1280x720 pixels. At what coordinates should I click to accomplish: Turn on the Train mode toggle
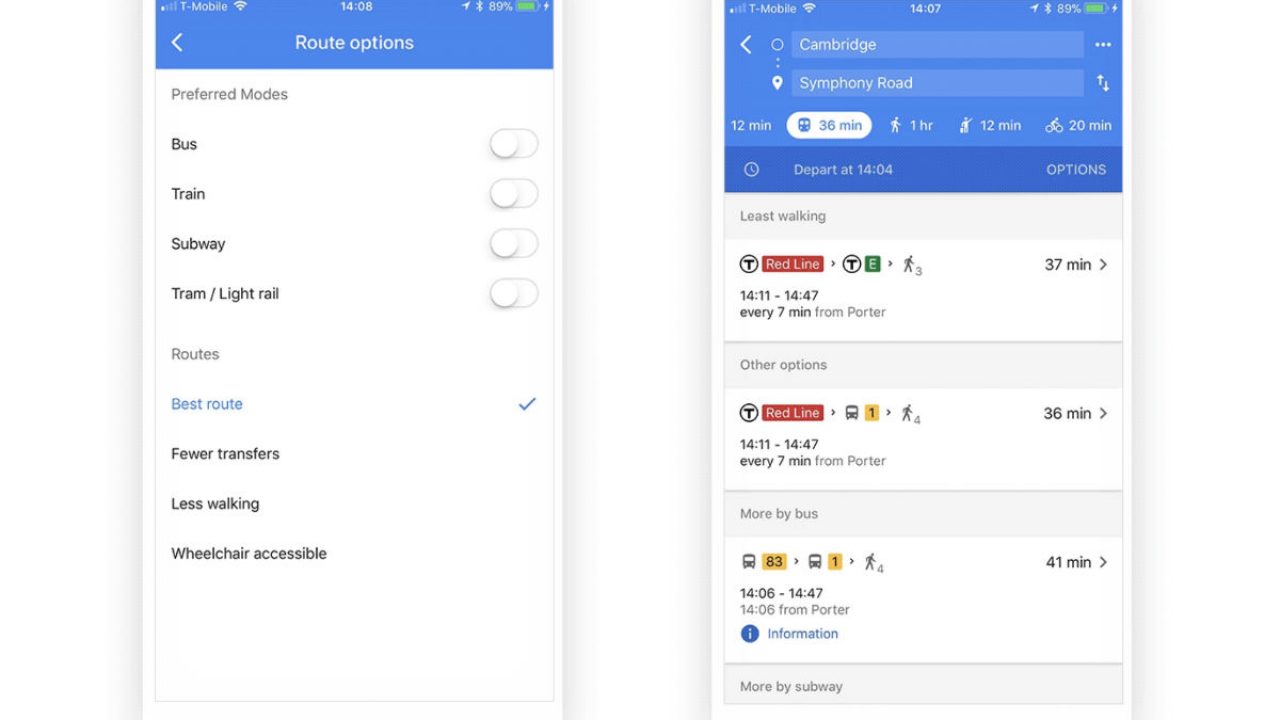click(514, 194)
